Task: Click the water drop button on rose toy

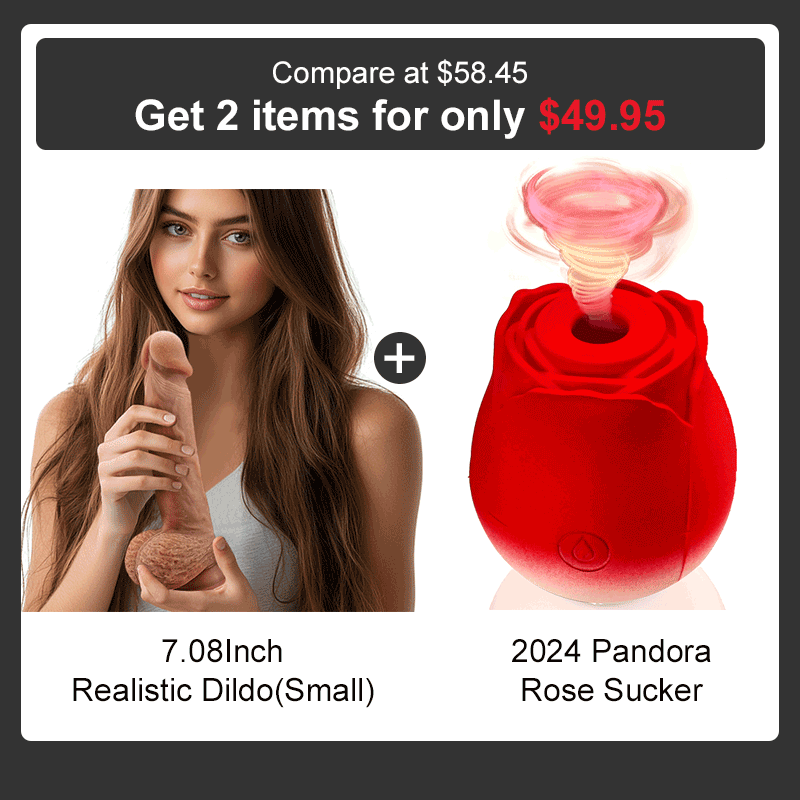Action: [x=584, y=551]
